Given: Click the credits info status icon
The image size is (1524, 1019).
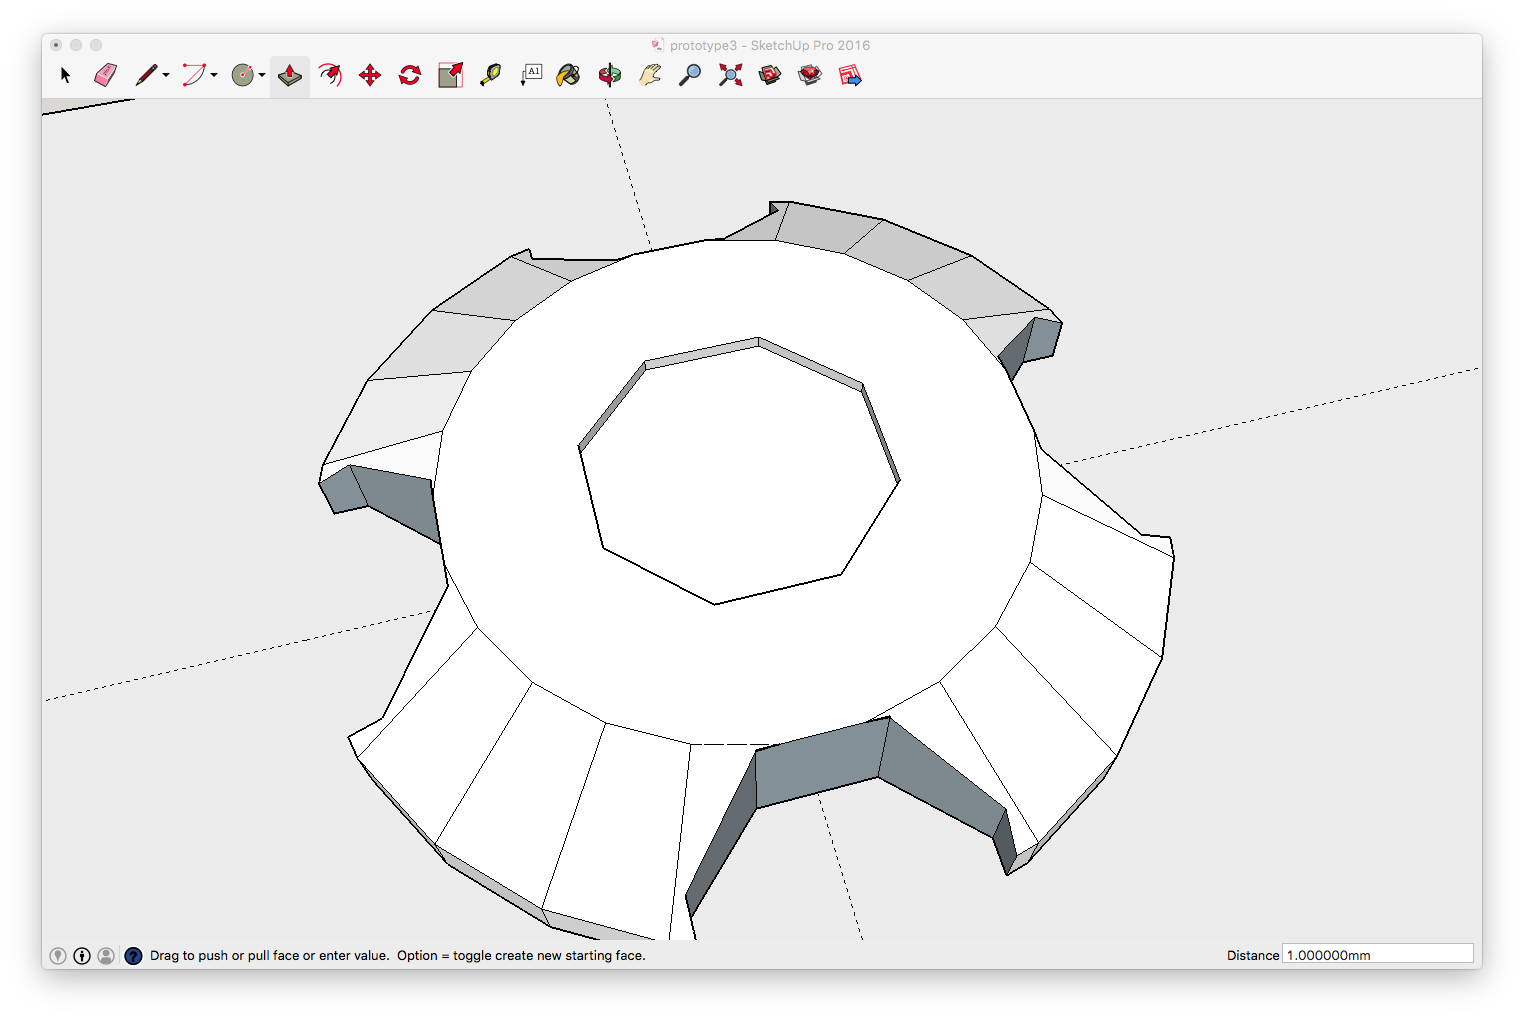Looking at the screenshot, I should [82, 956].
